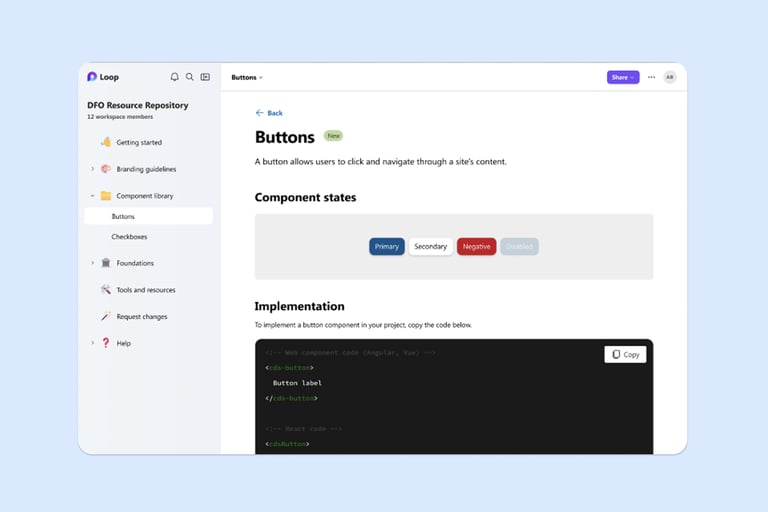768x512 pixels.
Task: Click the 'Button label' code line
Action: (297, 383)
